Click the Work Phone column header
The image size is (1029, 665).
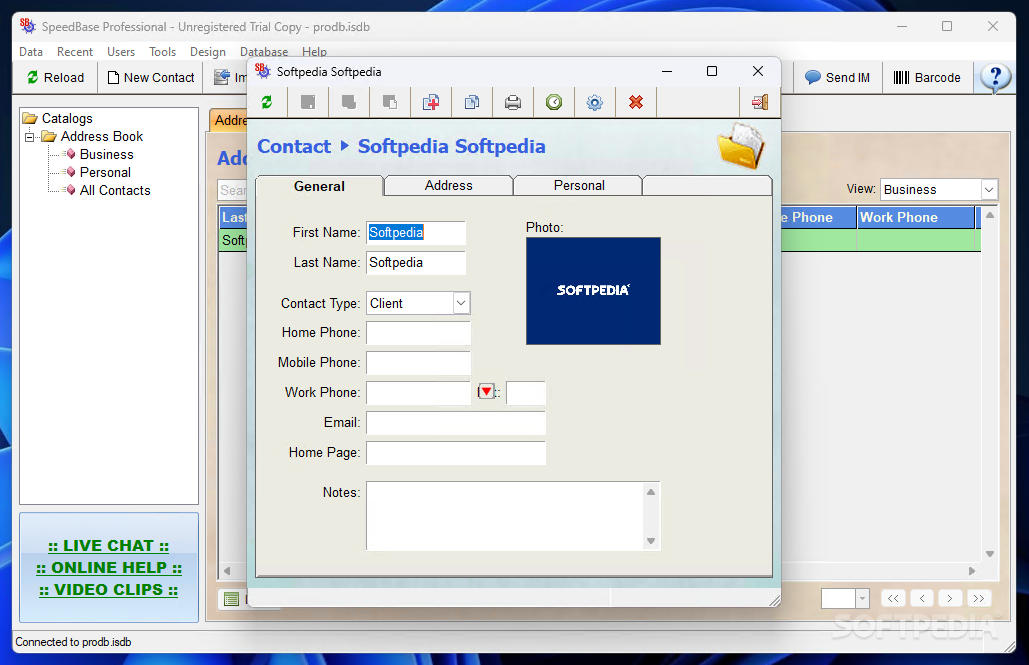coord(916,217)
